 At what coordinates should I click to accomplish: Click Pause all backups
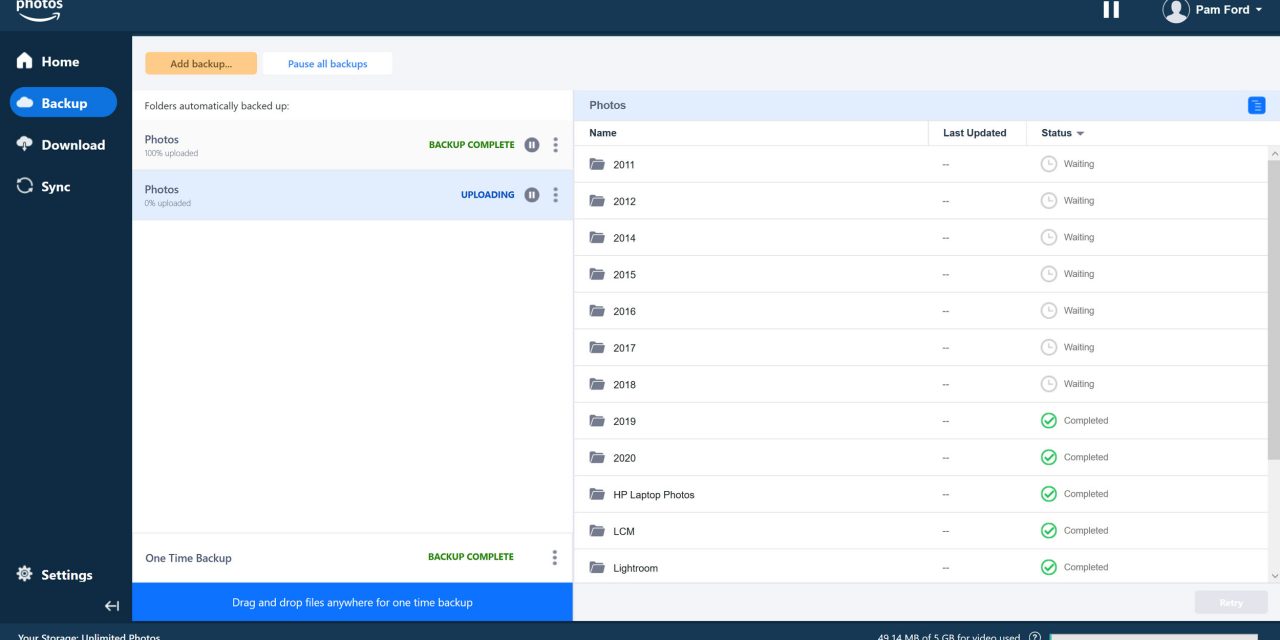(x=327, y=64)
